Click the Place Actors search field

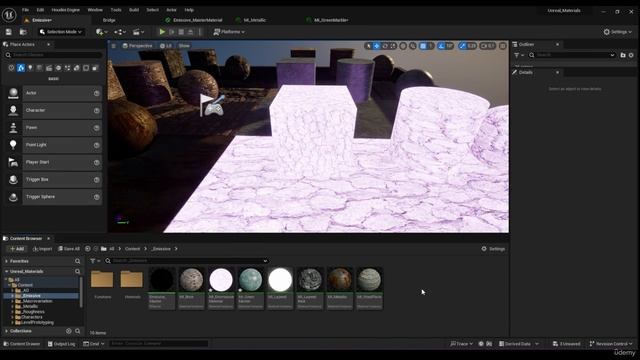pos(53,55)
